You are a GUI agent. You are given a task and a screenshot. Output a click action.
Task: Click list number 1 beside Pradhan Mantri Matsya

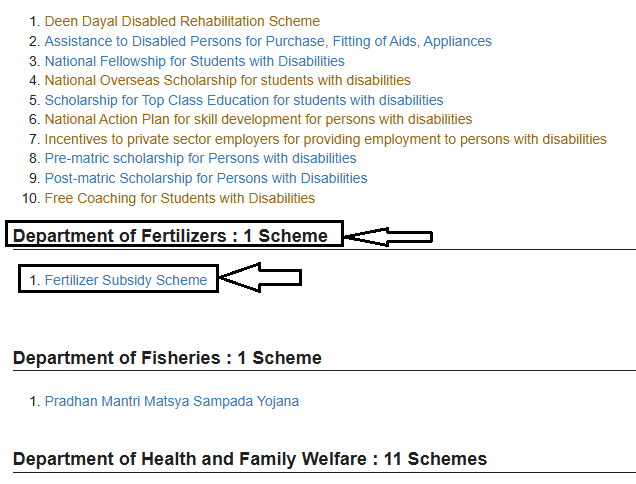tap(34, 401)
